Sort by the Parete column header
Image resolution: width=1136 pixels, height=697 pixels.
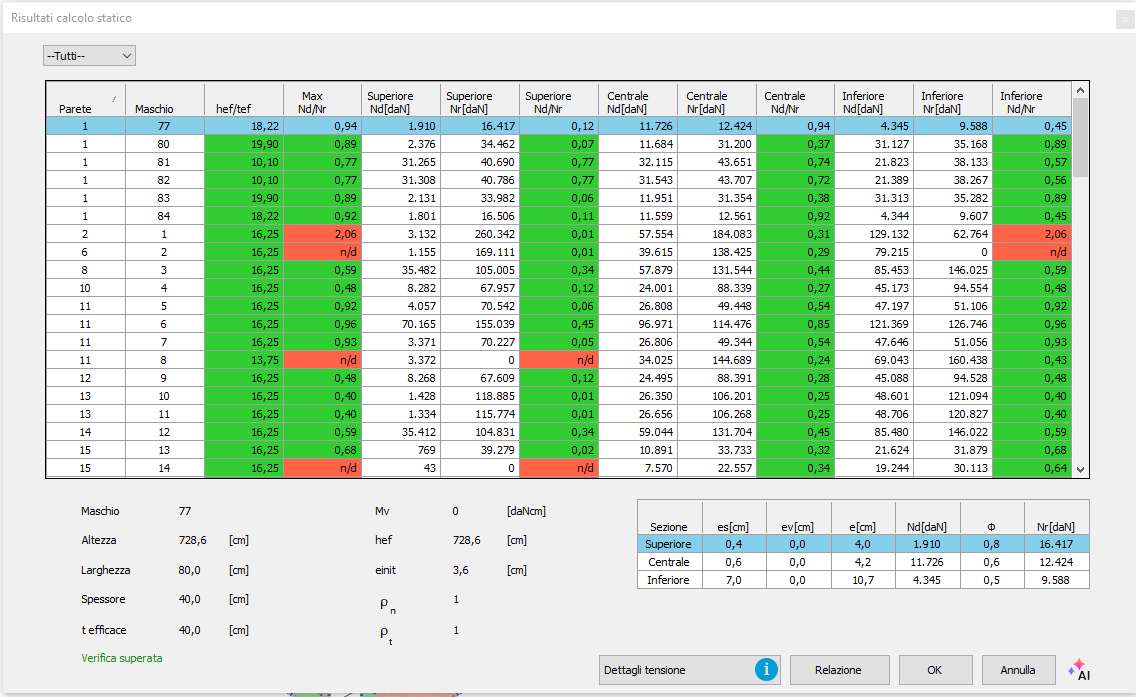[x=86, y=102]
